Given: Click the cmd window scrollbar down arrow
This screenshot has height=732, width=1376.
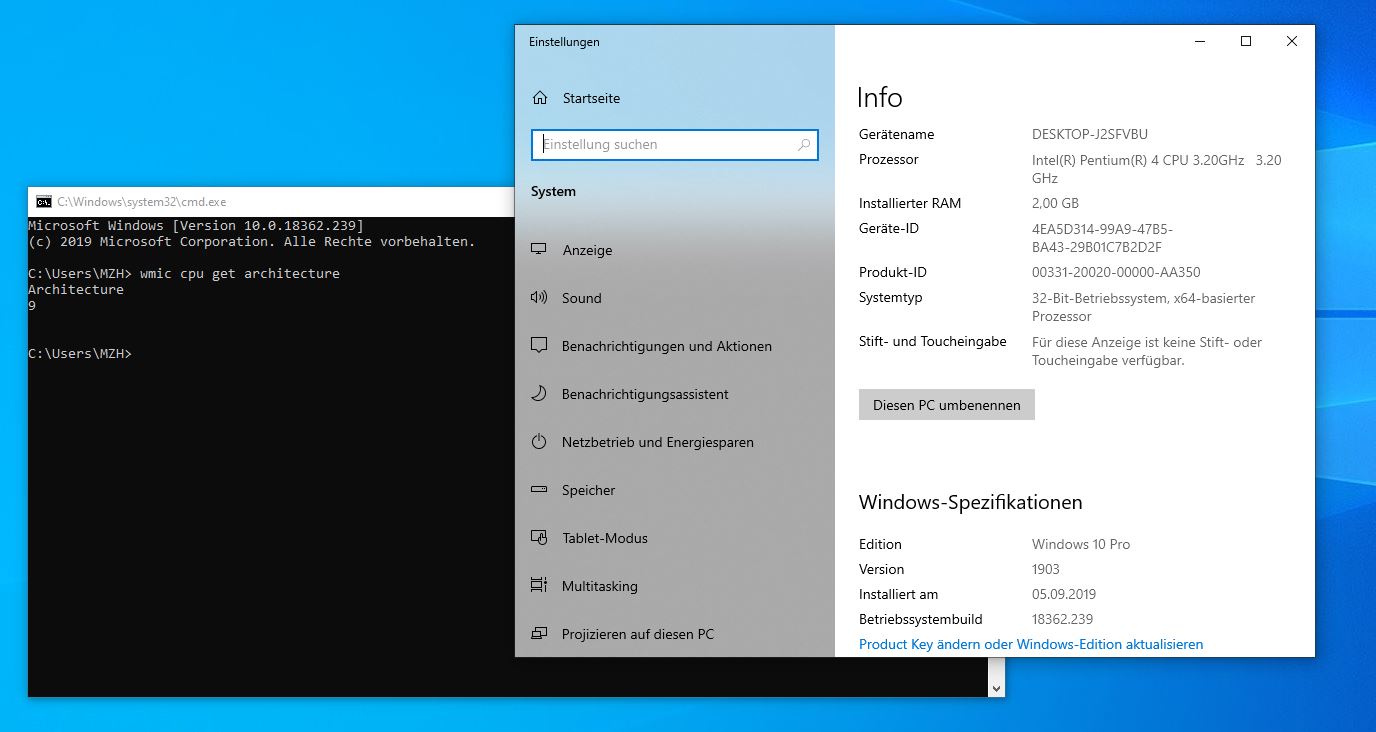Looking at the screenshot, I should 995,689.
